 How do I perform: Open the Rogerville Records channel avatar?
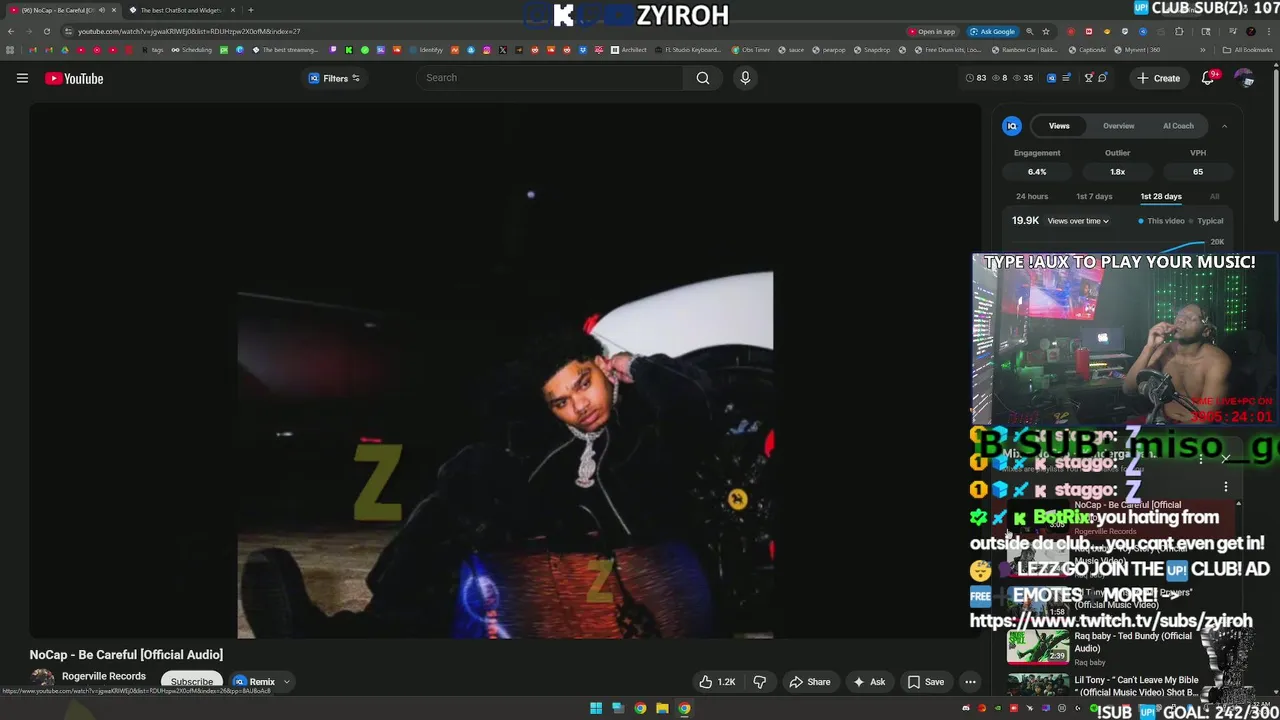pyautogui.click(x=42, y=680)
